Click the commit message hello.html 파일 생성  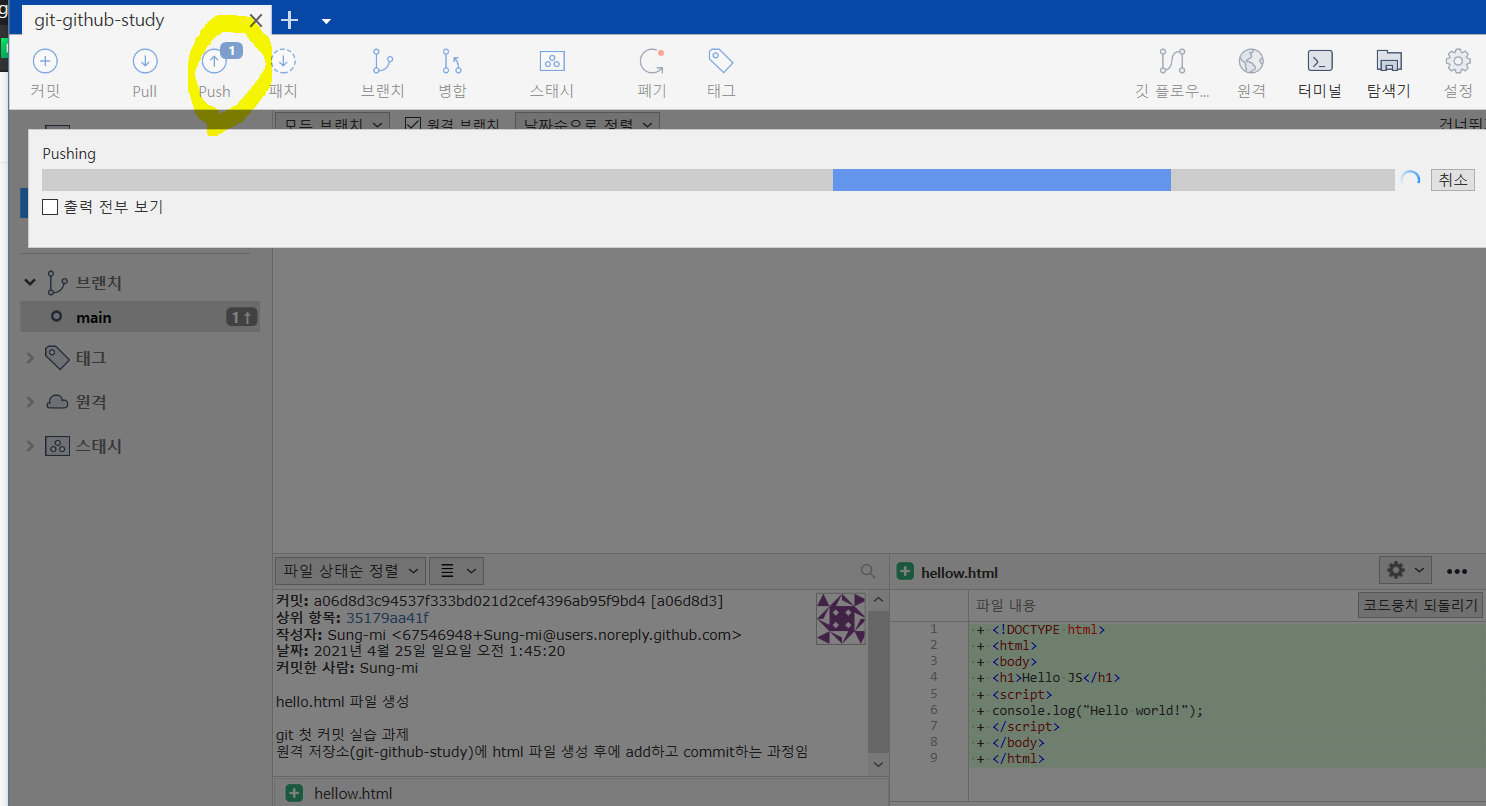pos(342,702)
